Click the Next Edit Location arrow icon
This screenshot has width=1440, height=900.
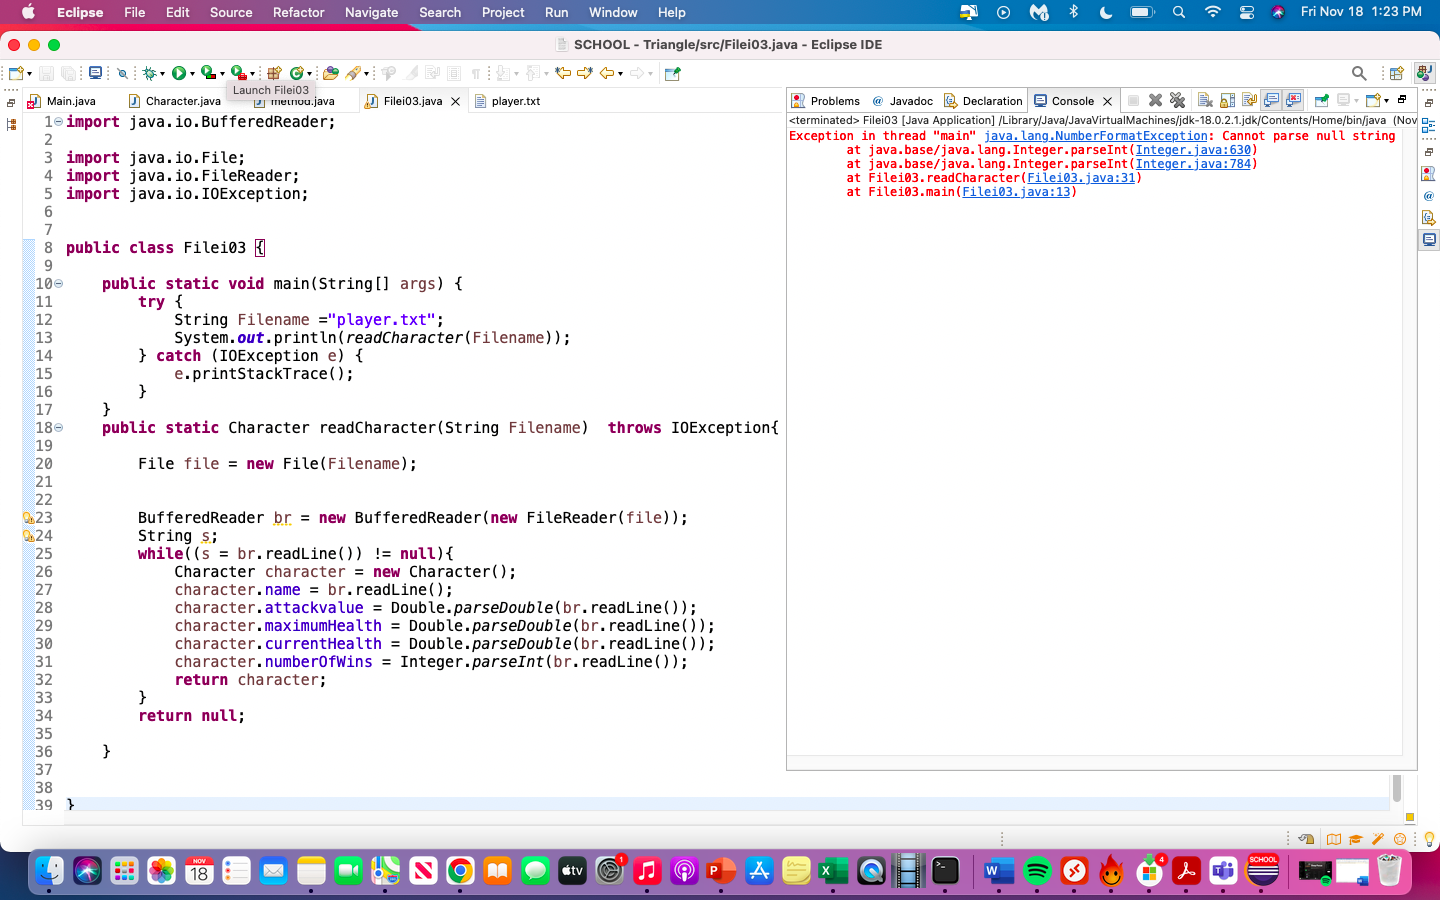click(585, 73)
